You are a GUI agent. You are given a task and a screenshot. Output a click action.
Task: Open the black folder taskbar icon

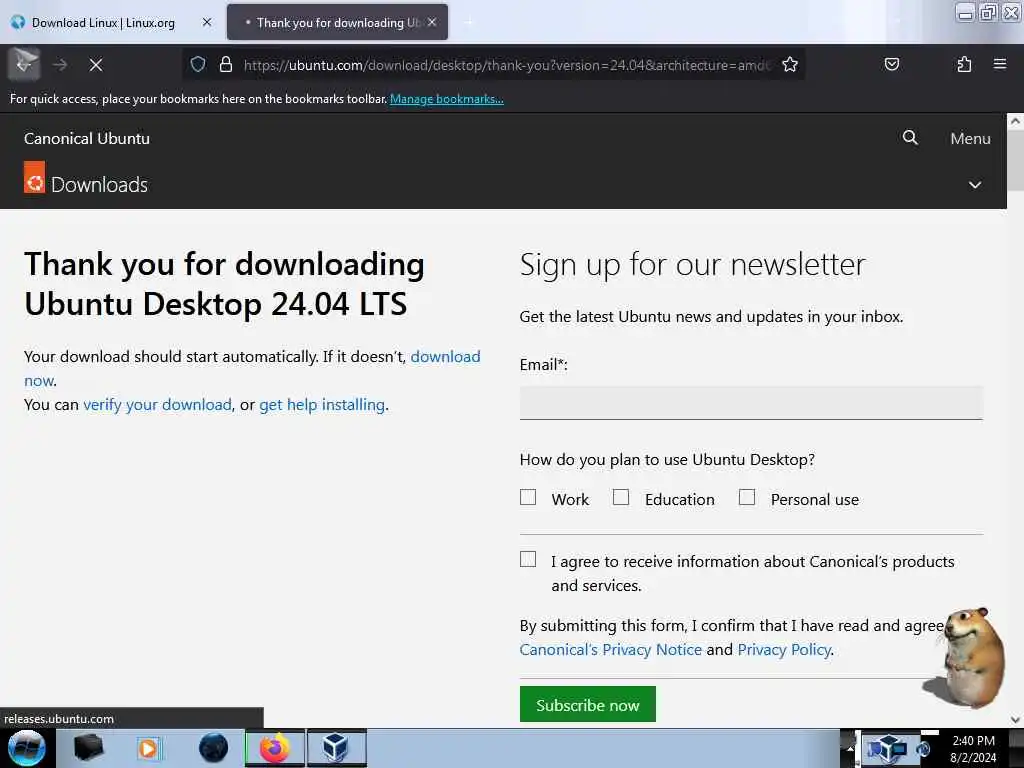point(89,748)
